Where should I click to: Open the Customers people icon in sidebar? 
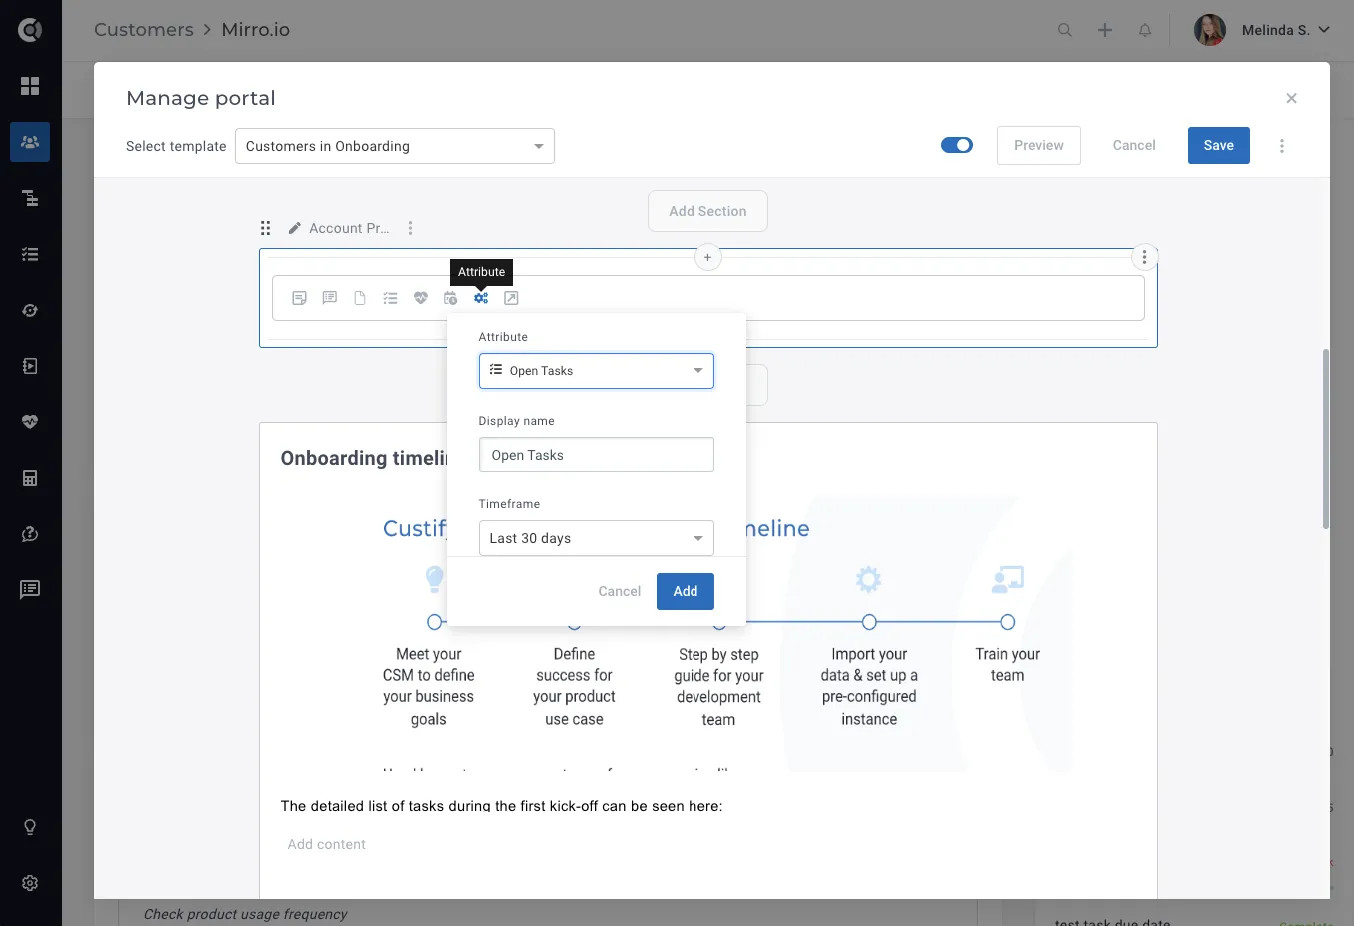[x=30, y=142]
